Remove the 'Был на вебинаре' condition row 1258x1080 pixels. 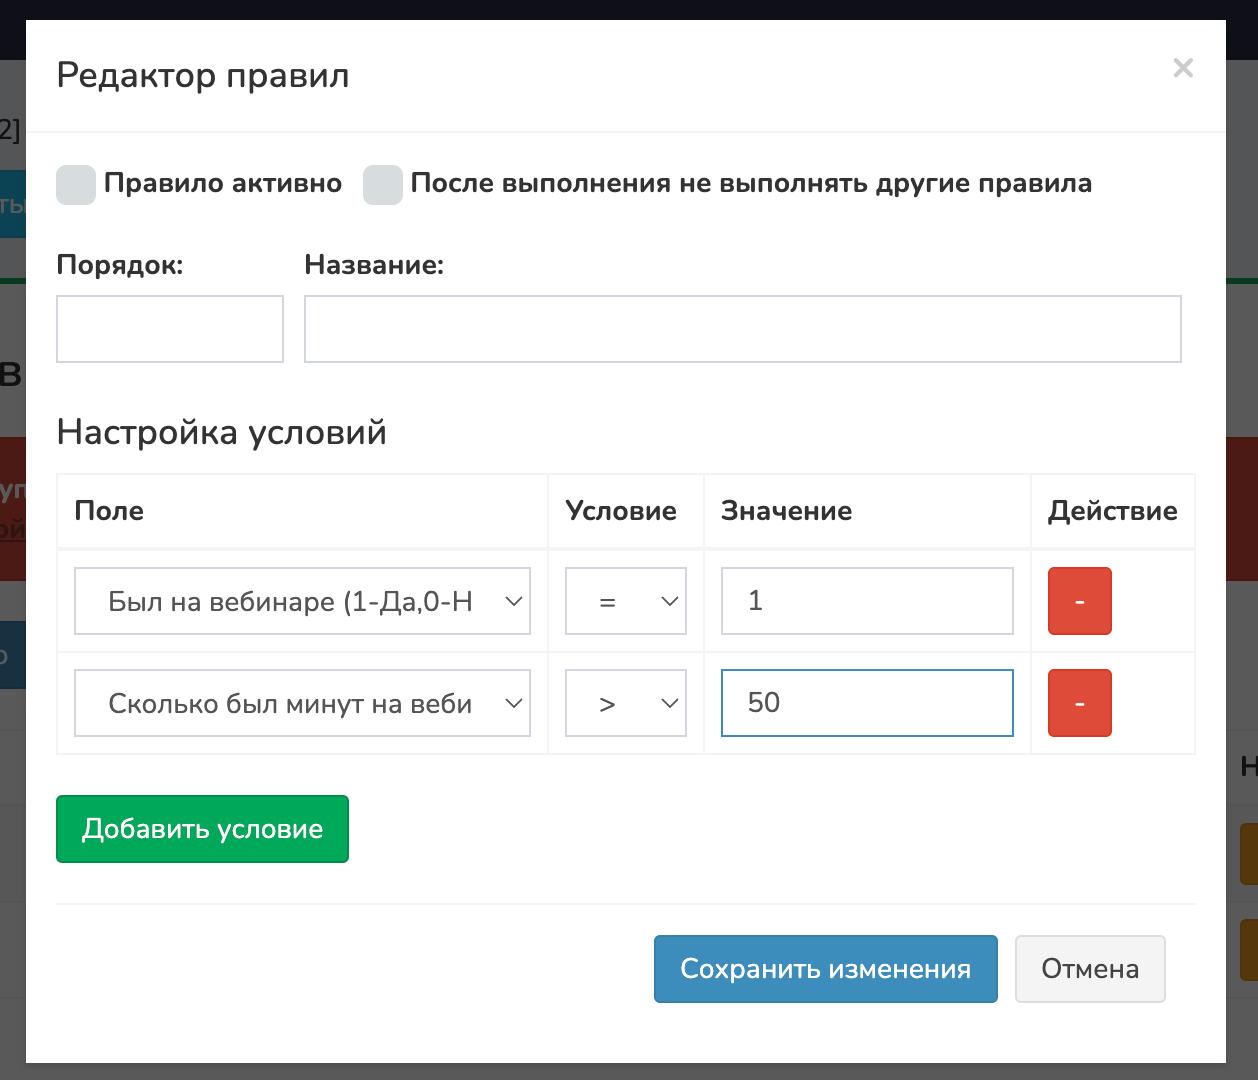click(x=1079, y=601)
